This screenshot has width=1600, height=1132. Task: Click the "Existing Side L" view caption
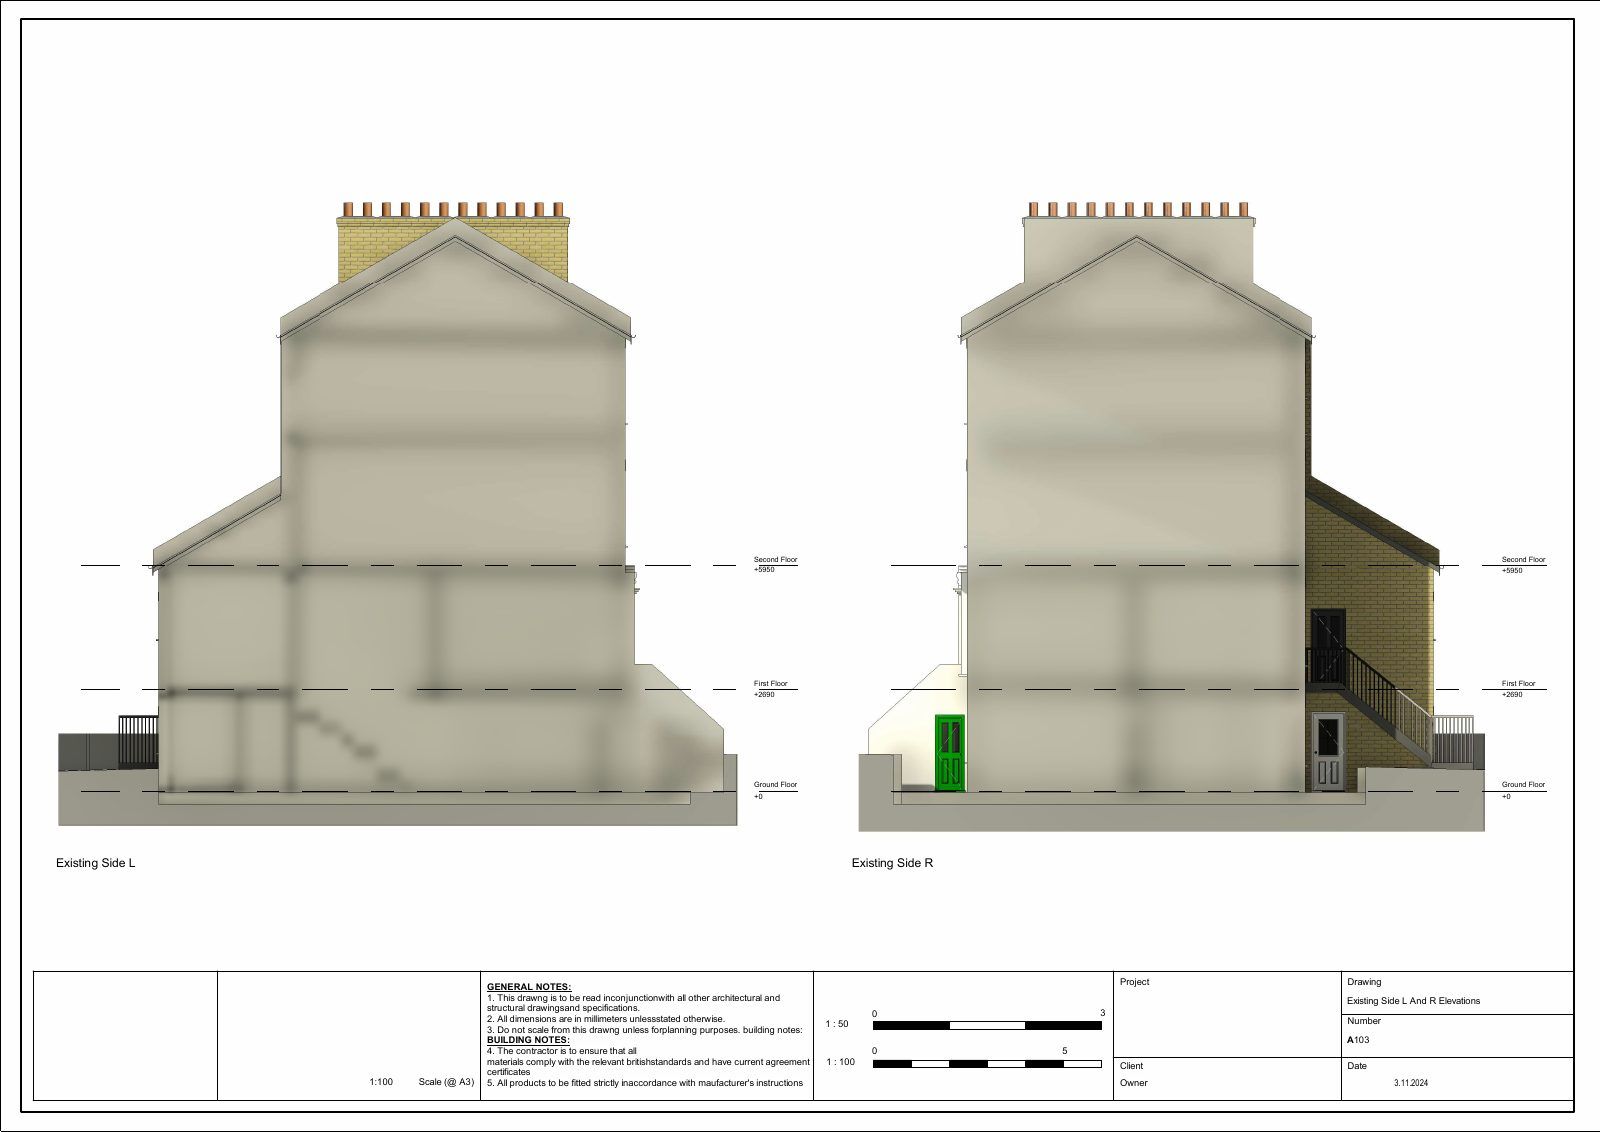95,863
